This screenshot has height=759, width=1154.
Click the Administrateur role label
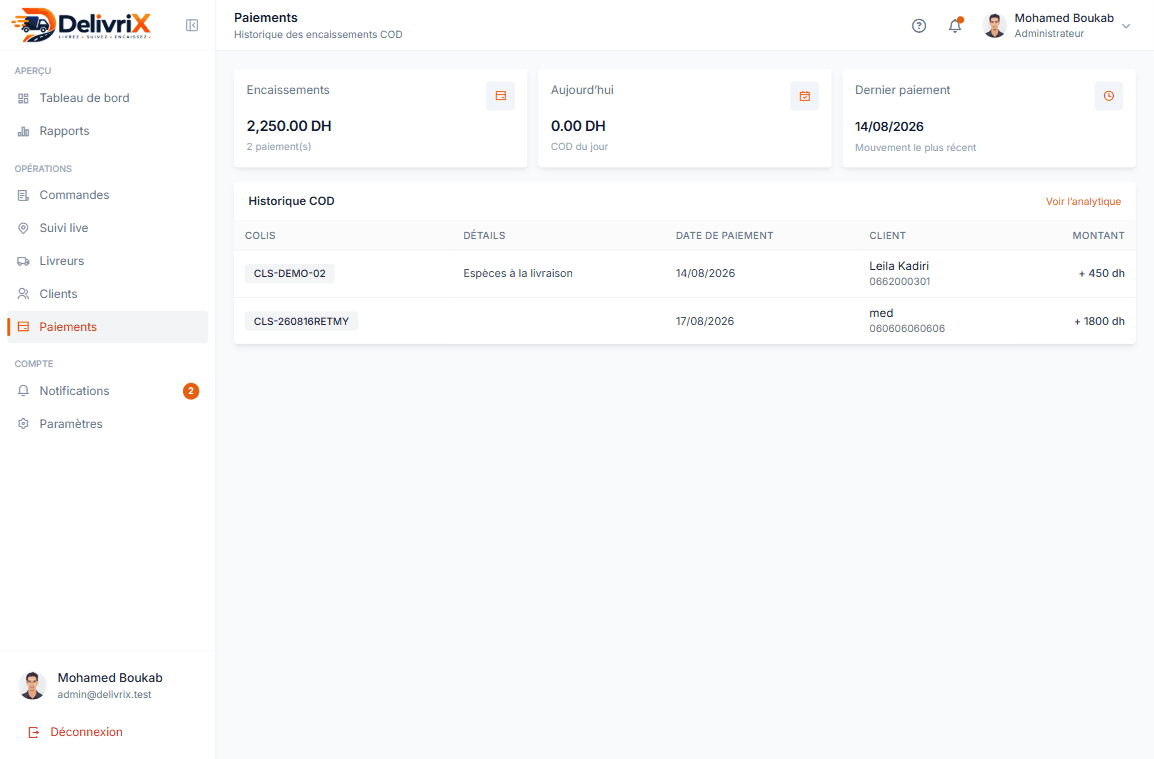(1049, 34)
